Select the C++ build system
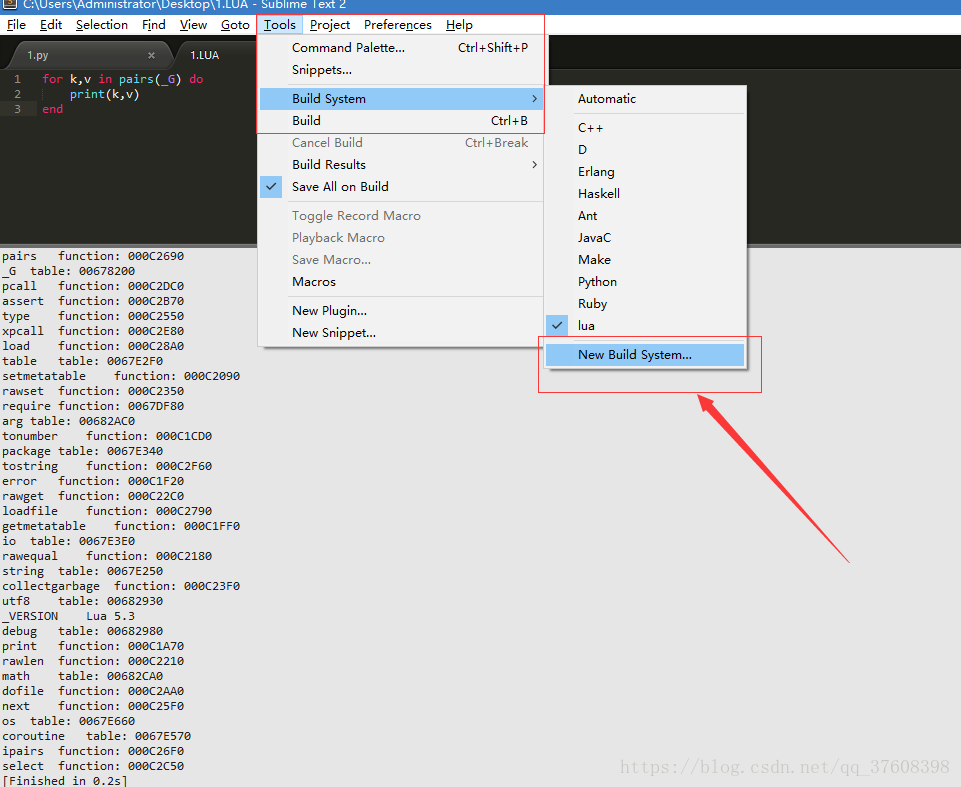961x787 pixels. [592, 127]
